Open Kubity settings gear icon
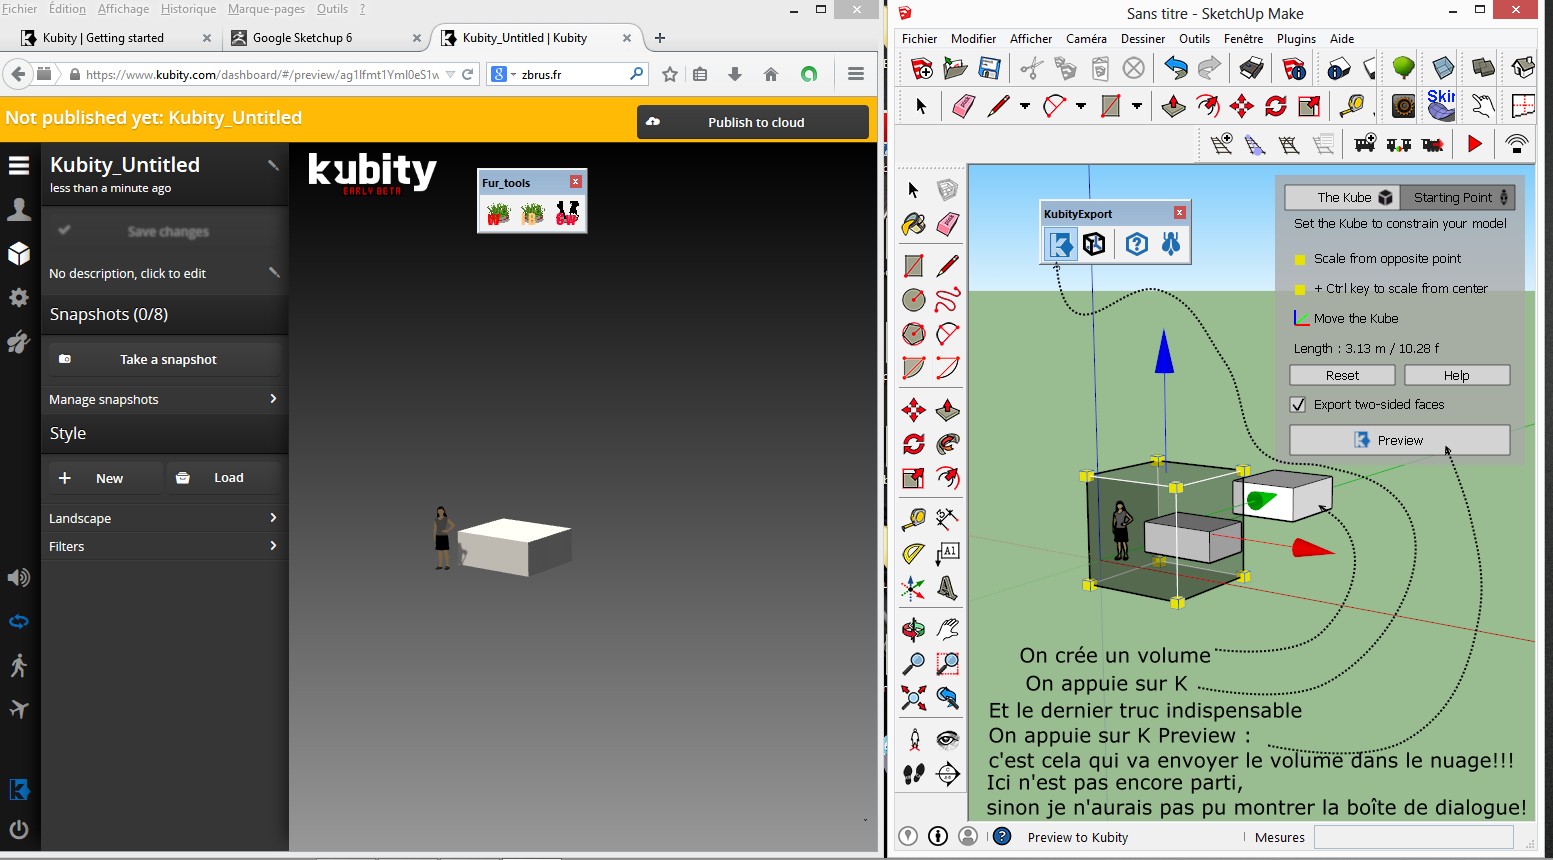The height and width of the screenshot is (860, 1553). (x=19, y=298)
